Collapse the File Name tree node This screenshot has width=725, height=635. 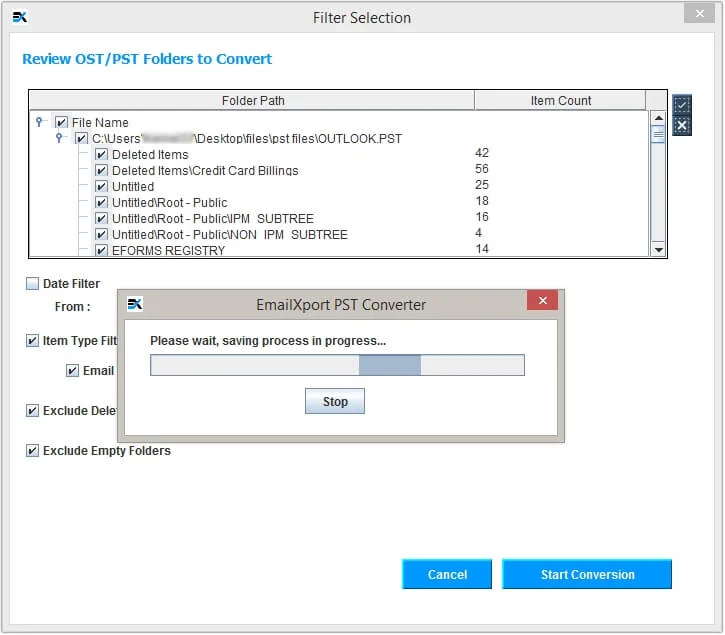click(x=40, y=122)
